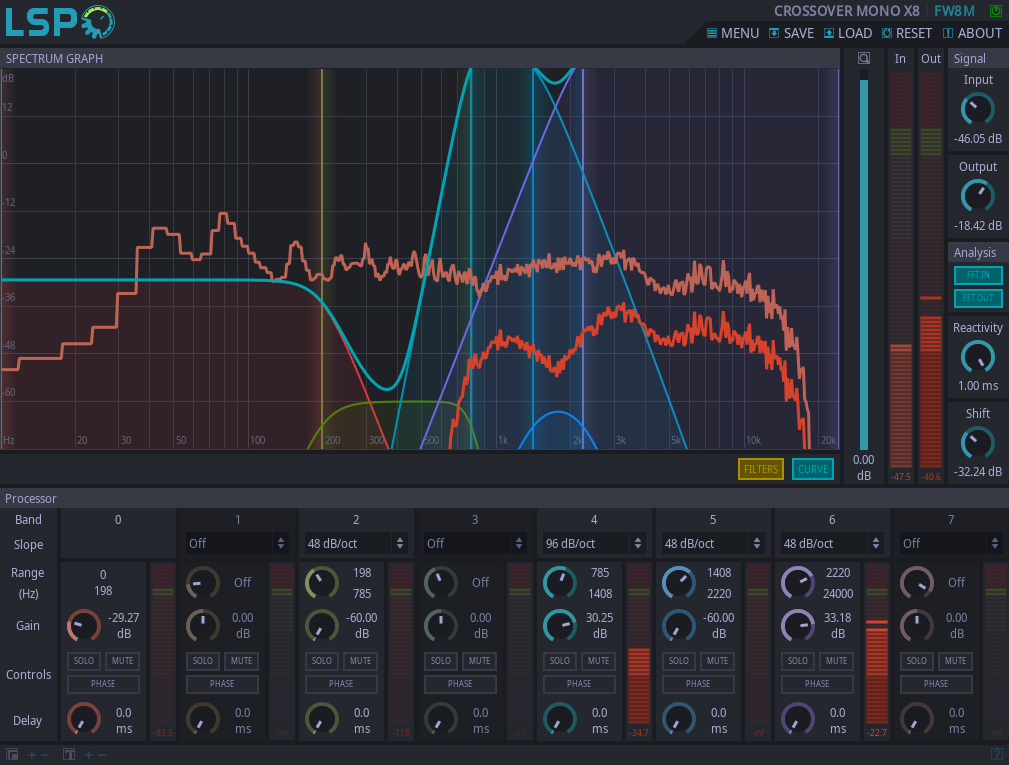Image resolution: width=1009 pixels, height=765 pixels.
Task: Click the 1.00 ms reactivity value
Action: point(977,386)
